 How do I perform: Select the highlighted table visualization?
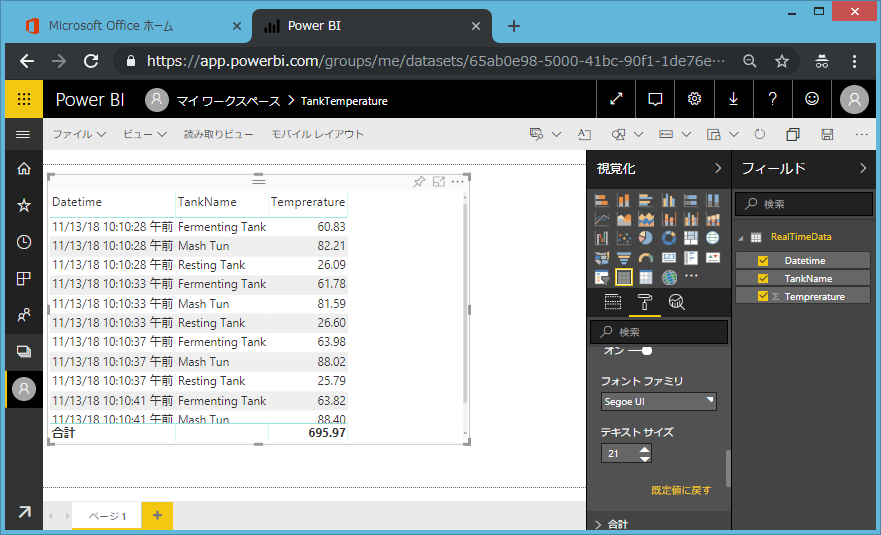(x=624, y=277)
